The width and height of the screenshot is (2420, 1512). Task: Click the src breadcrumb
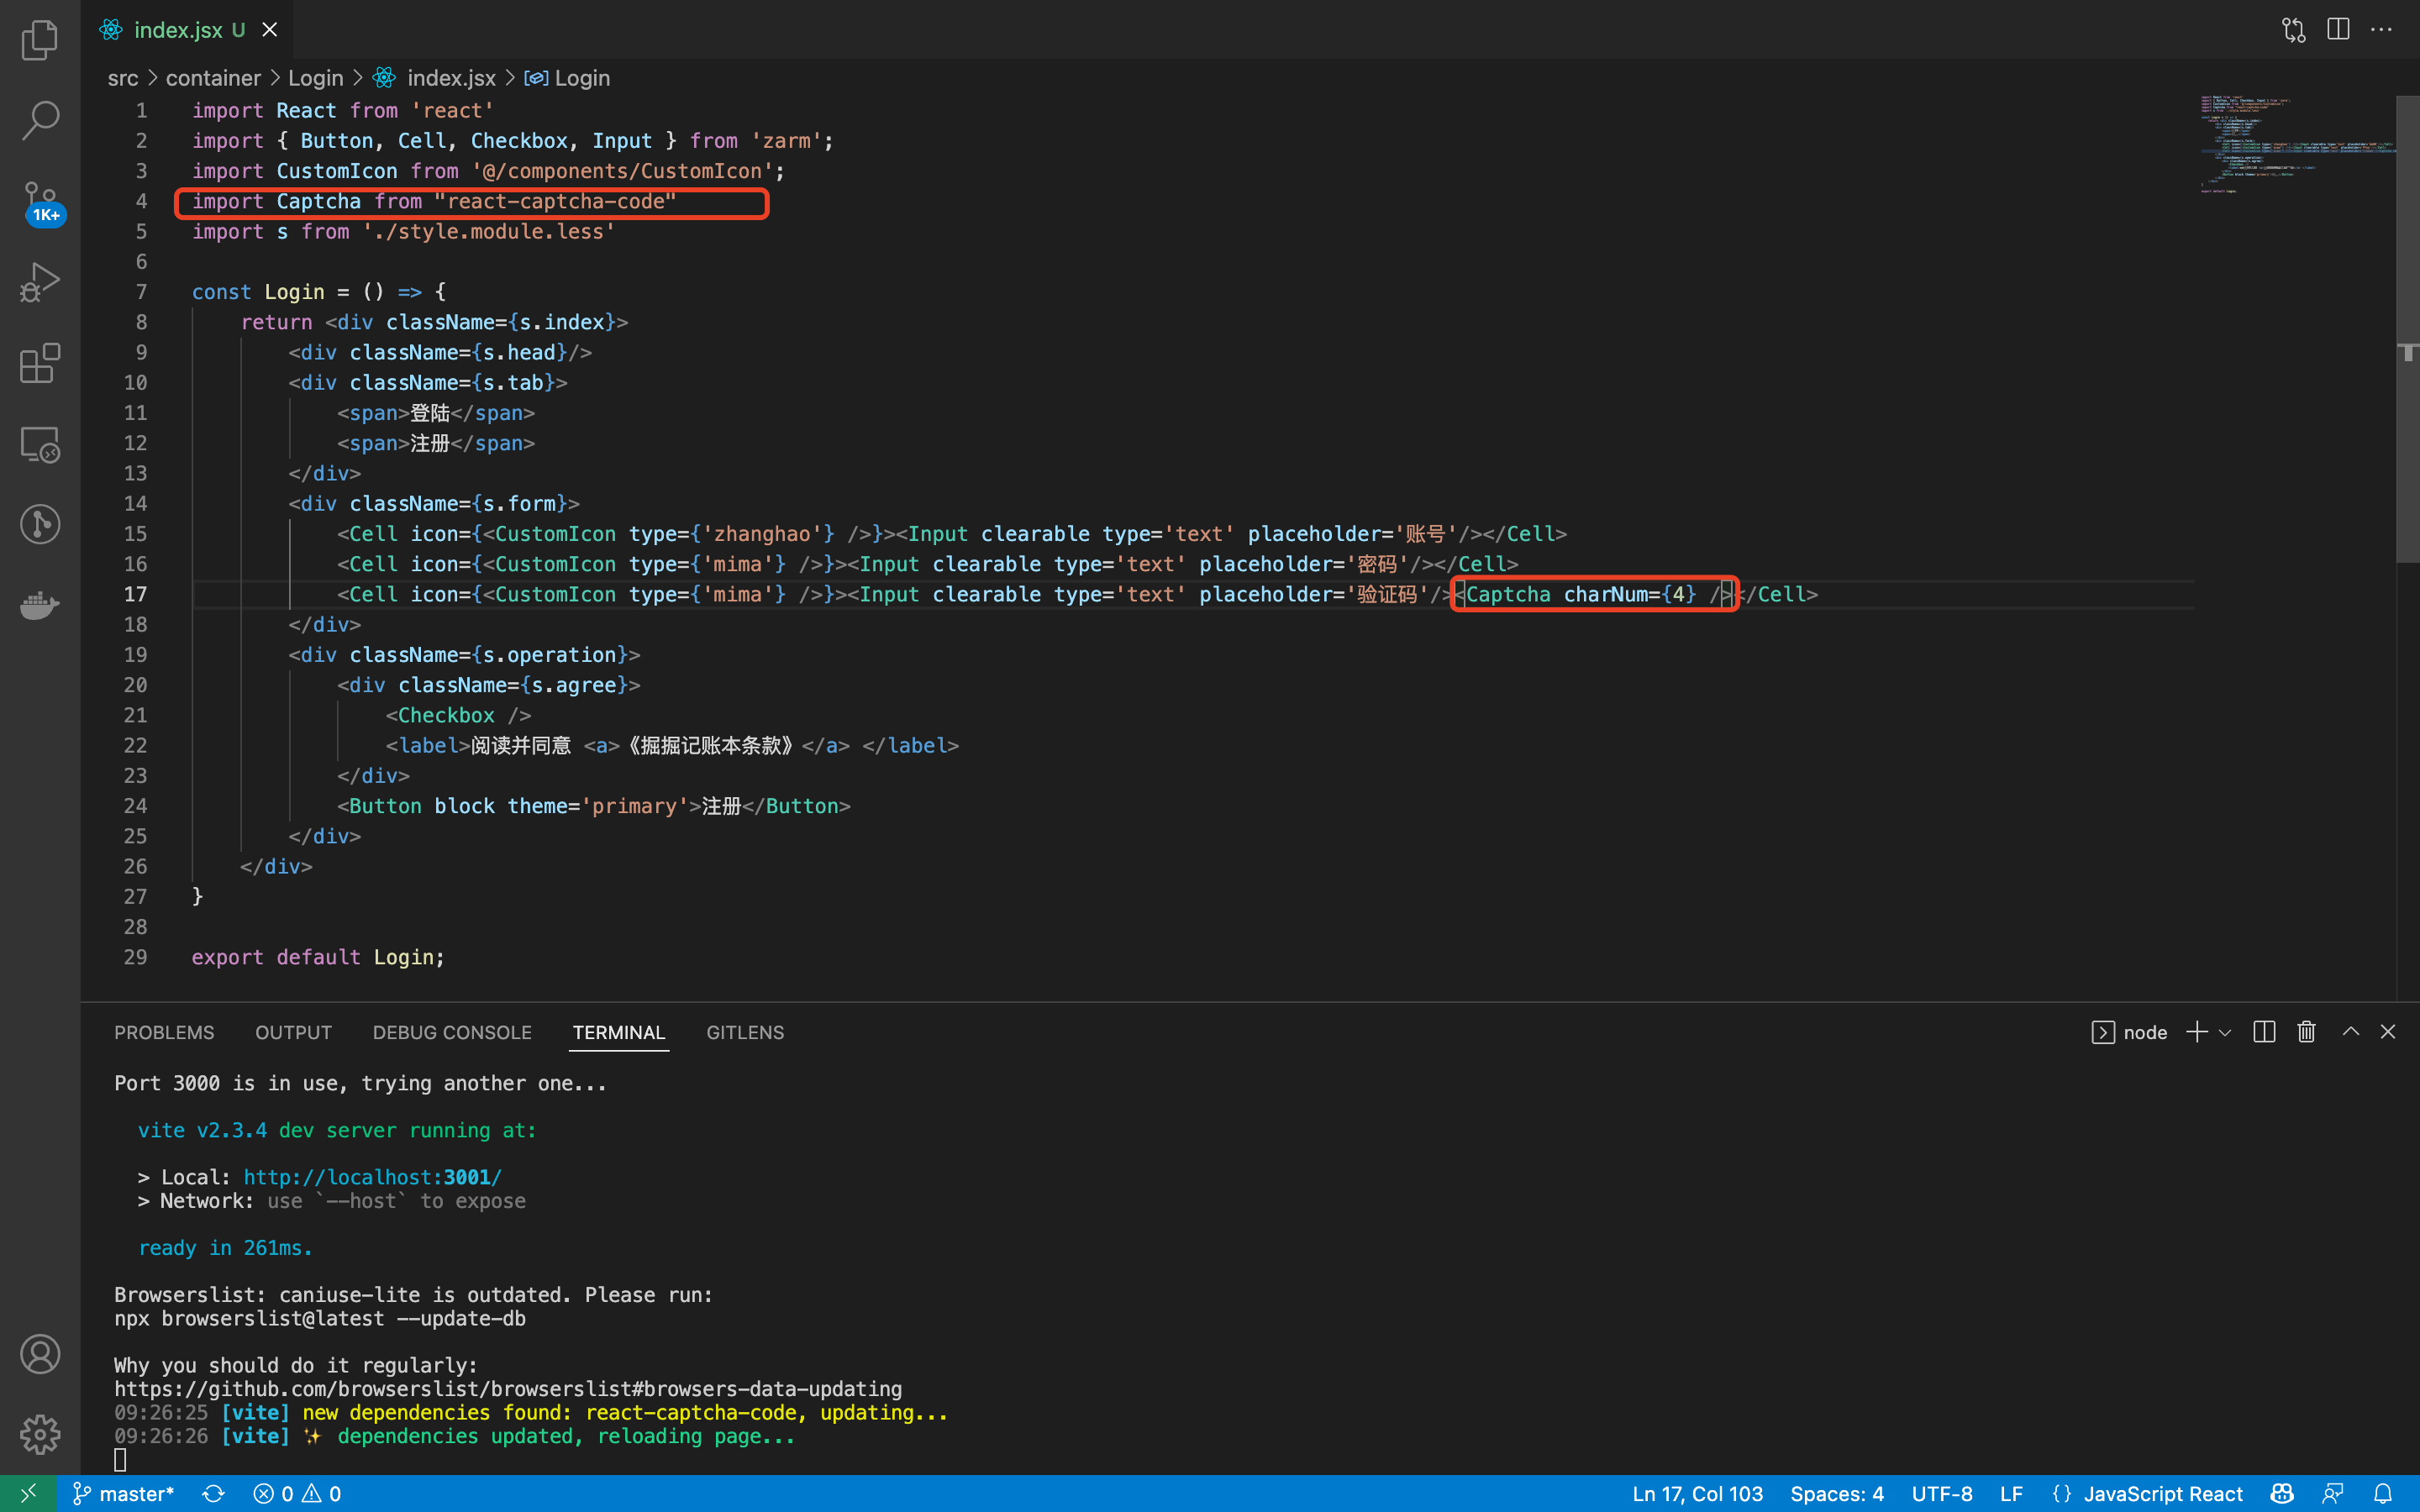[123, 78]
